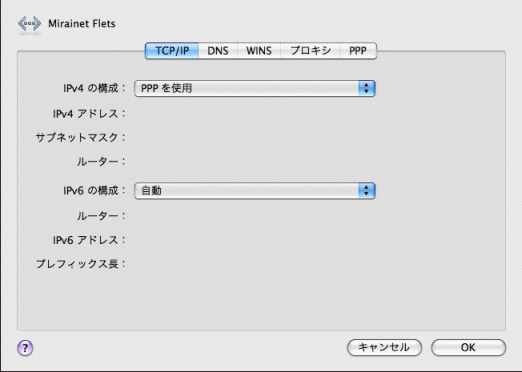Image resolution: width=522 pixels, height=372 pixels.
Task: Click the IPv4 アドレス label
Action: click(89, 114)
